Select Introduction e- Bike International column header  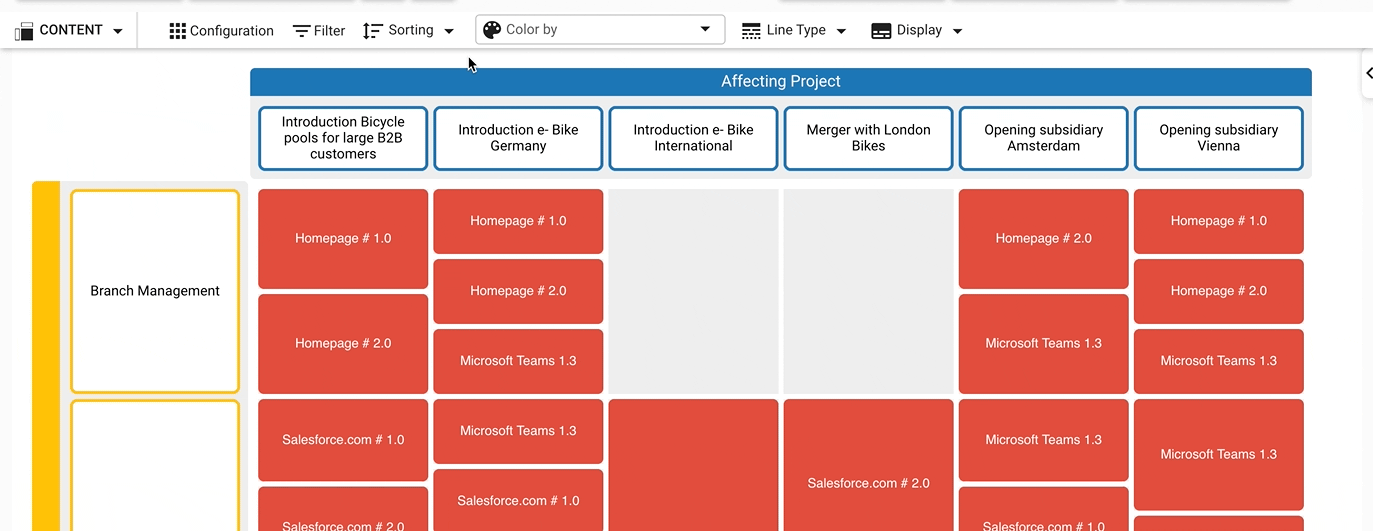(x=693, y=138)
